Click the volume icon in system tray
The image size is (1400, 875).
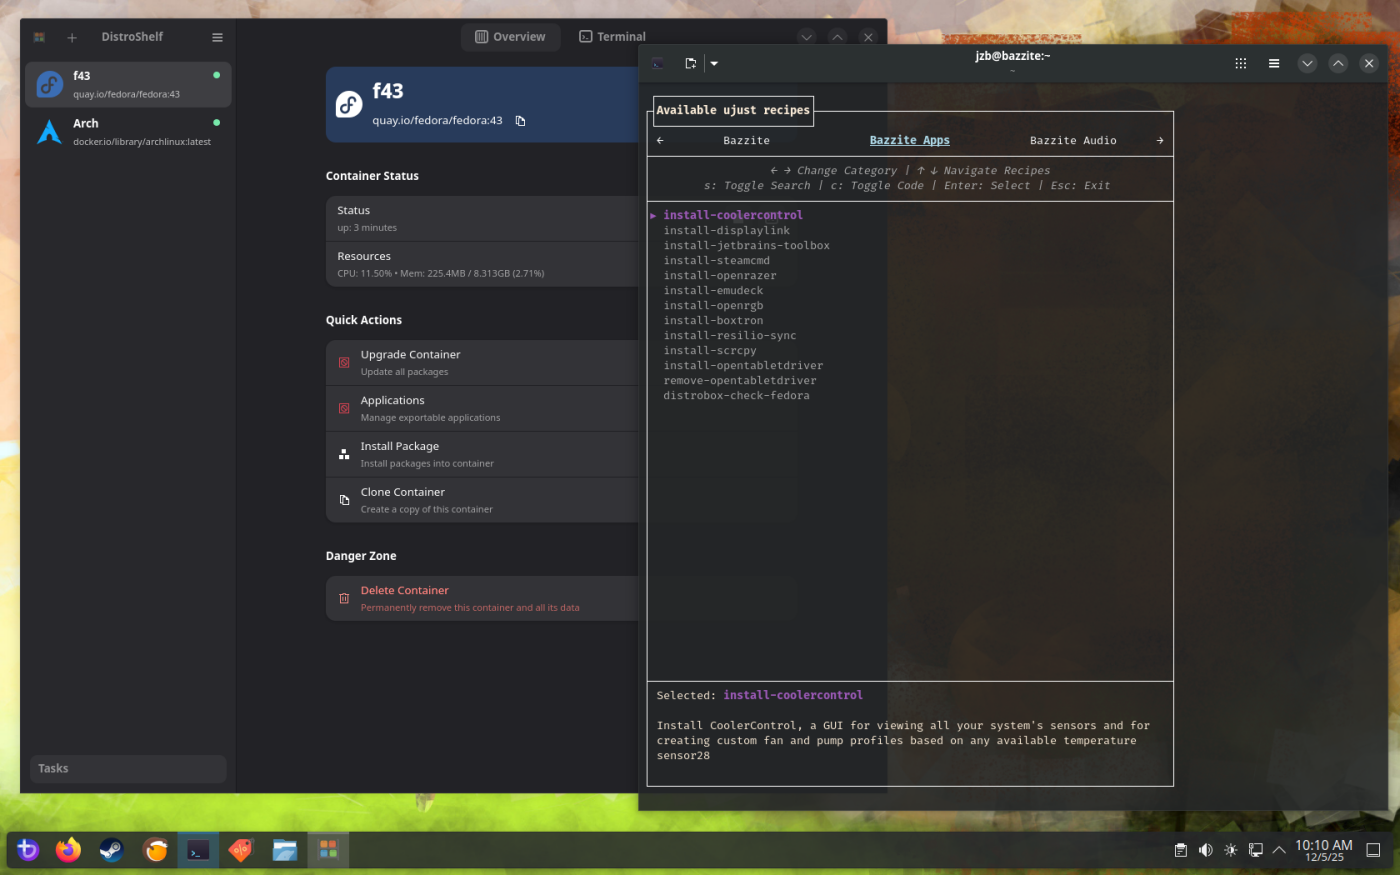[x=1205, y=850]
